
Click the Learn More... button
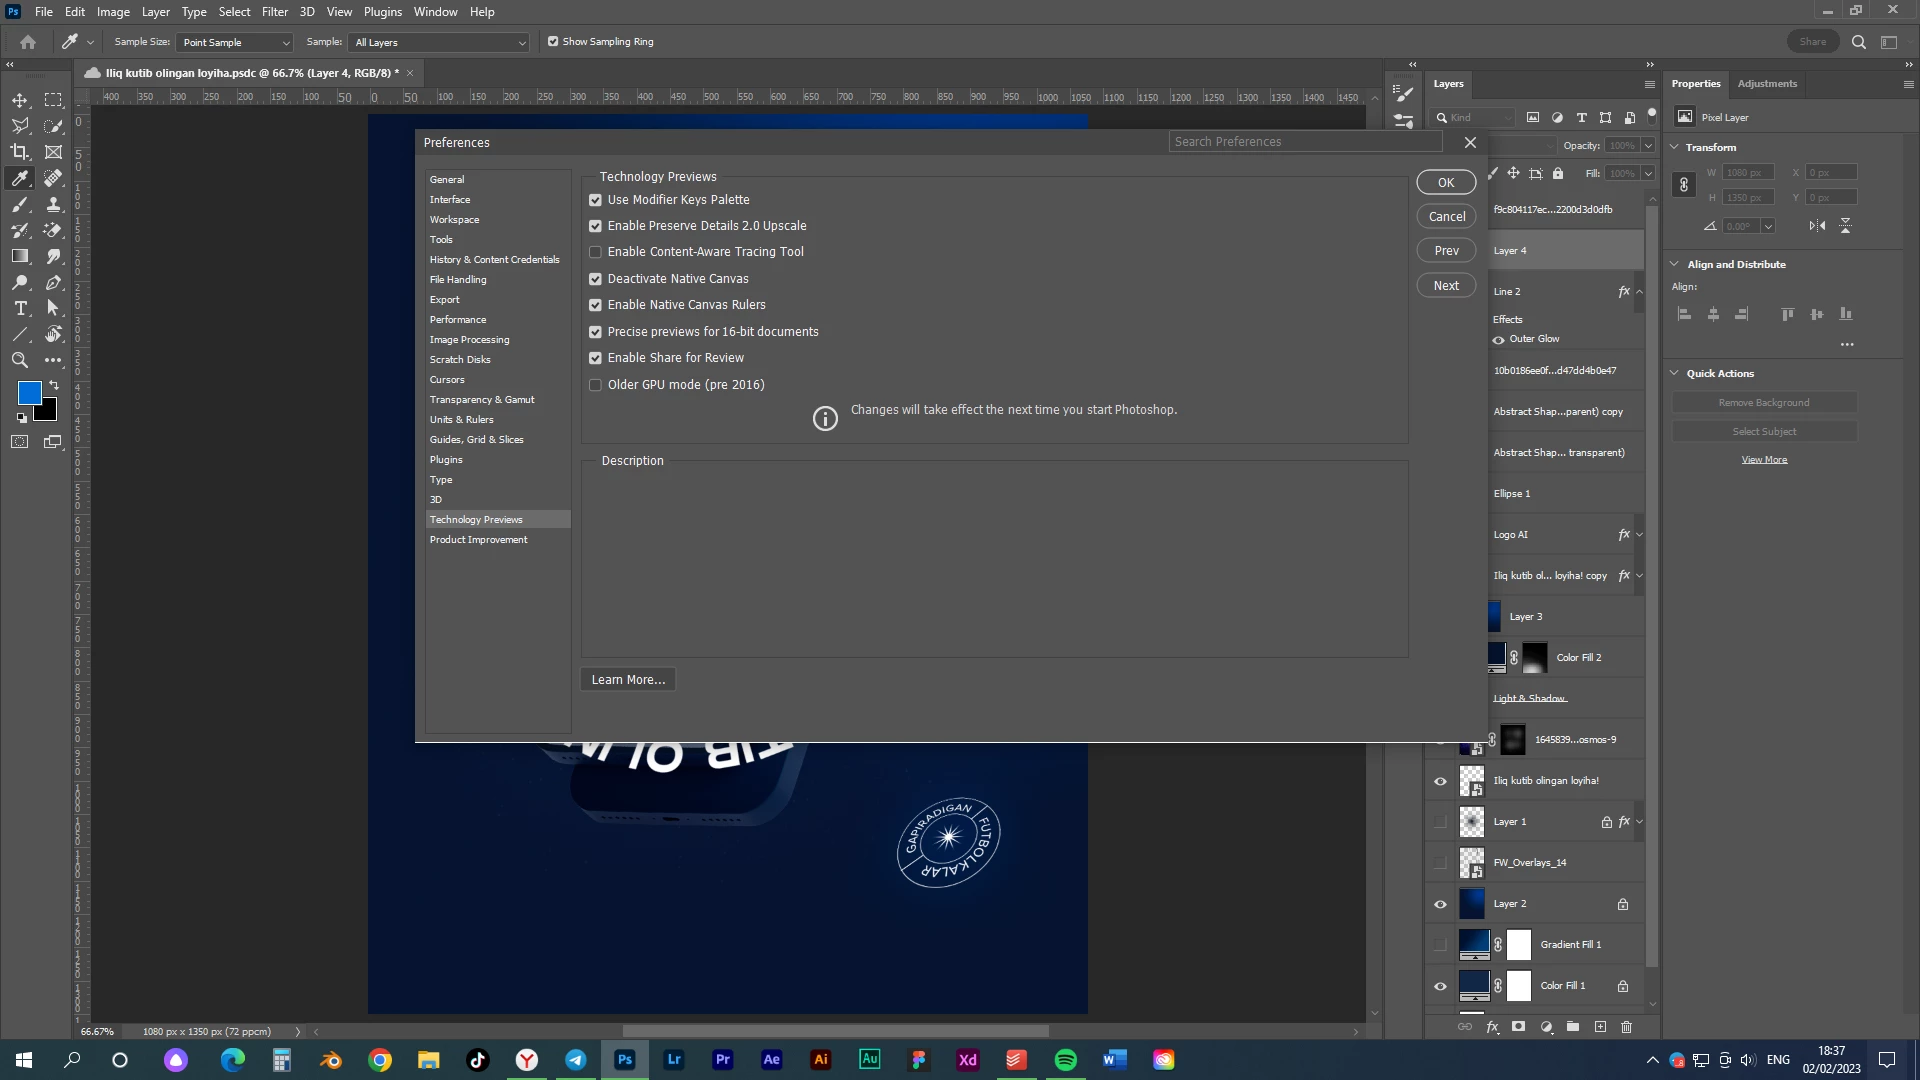coord(628,680)
